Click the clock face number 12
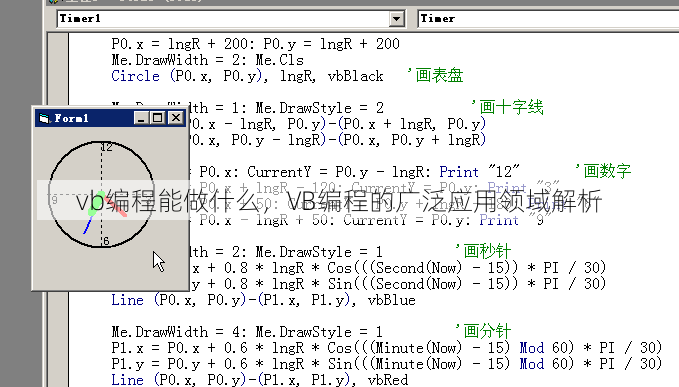This screenshot has width=679, height=387. point(107,147)
